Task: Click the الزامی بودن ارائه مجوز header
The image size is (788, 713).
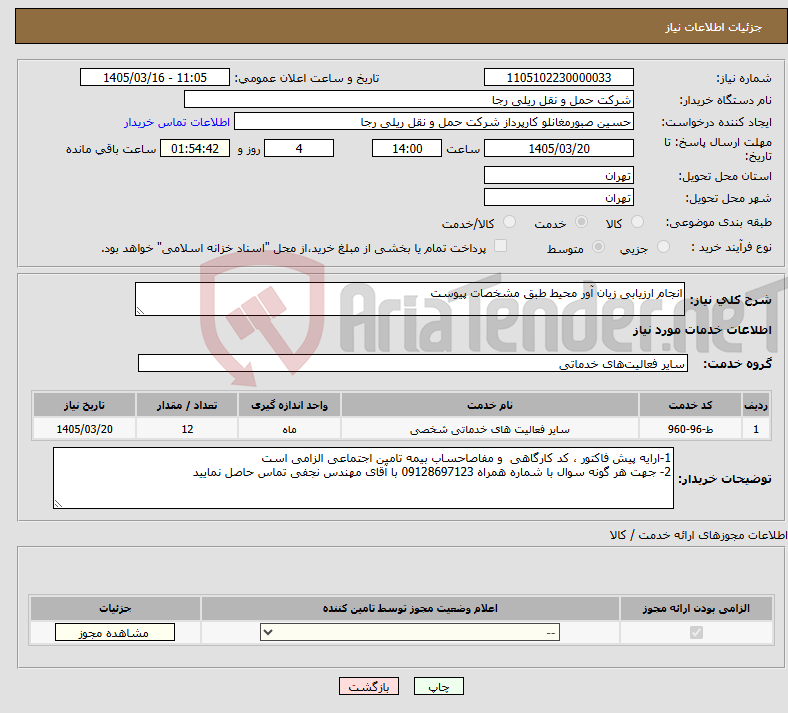Action: pyautogui.click(x=696, y=608)
